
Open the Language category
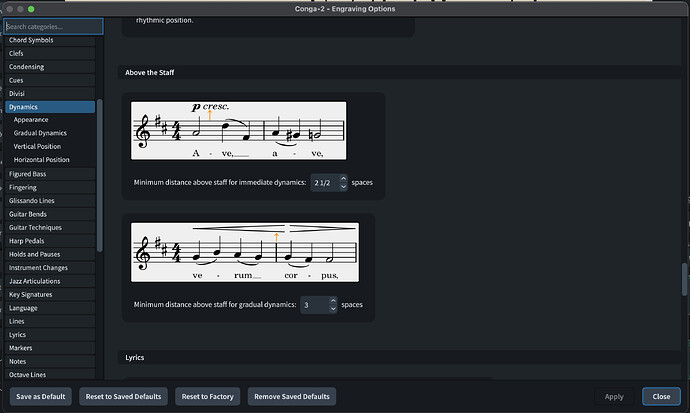50,308
